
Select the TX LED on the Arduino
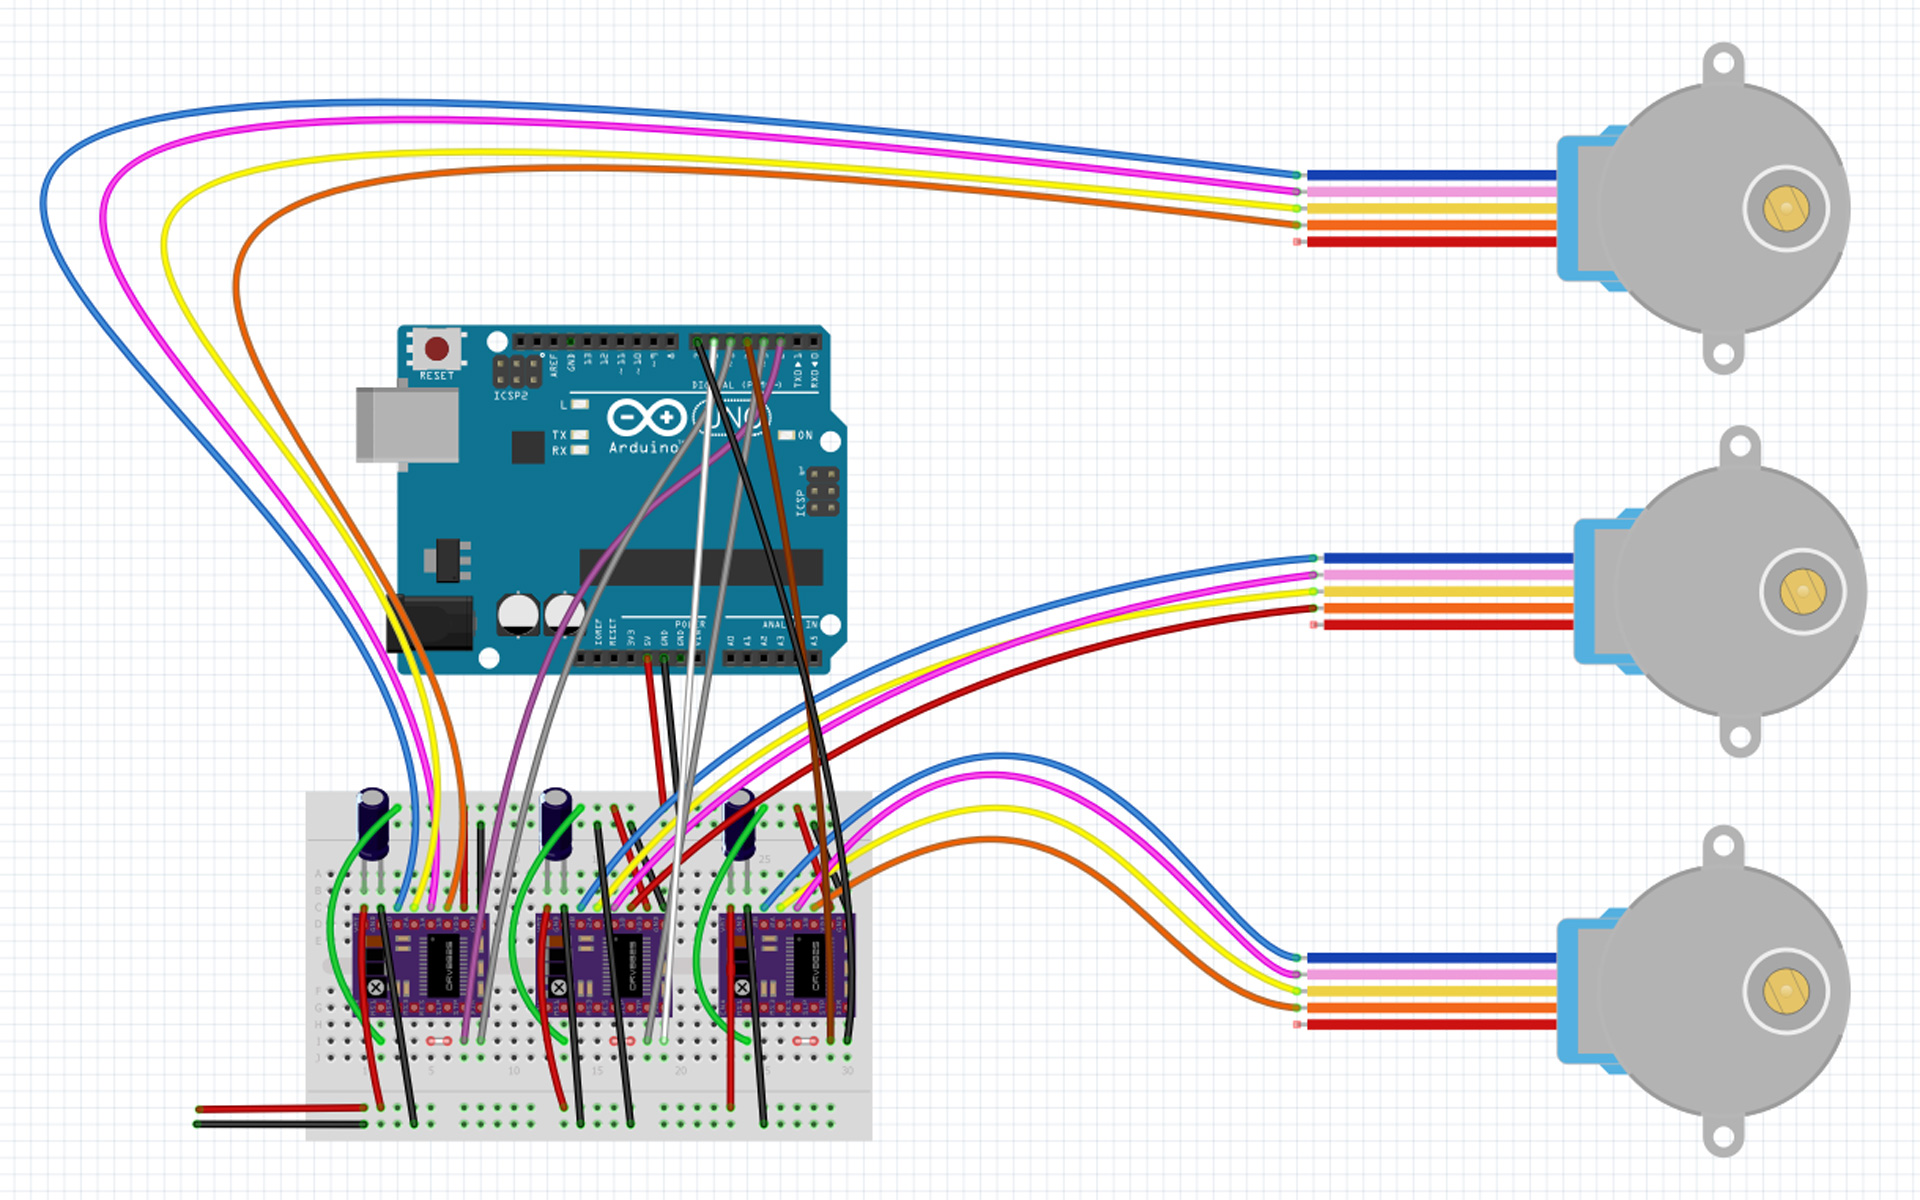click(578, 435)
